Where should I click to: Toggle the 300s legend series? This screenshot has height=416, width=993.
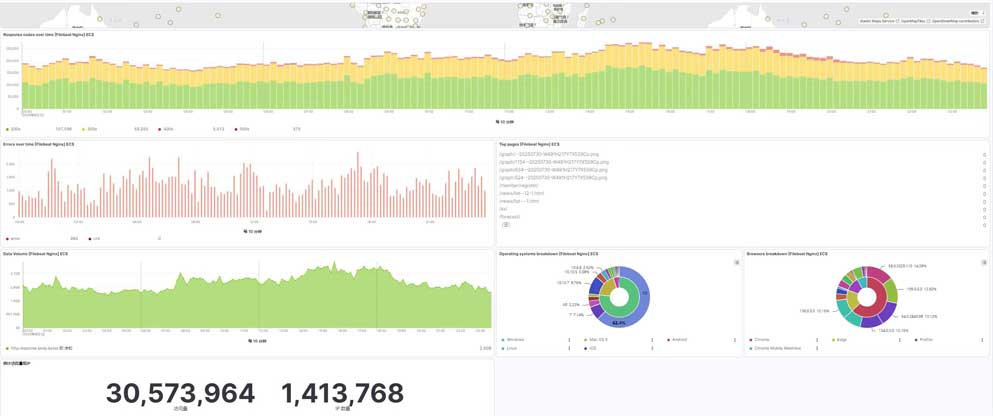pyautogui.click(x=91, y=129)
